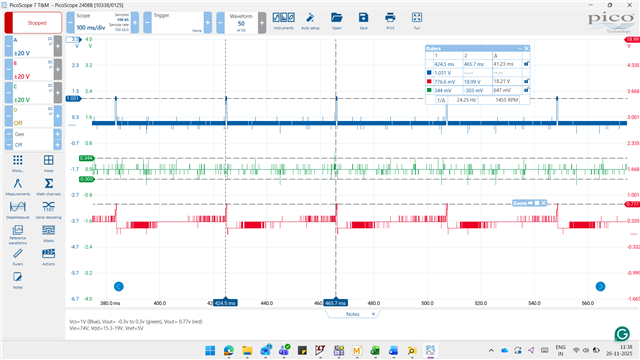The height and width of the screenshot is (360, 640).
Task: Expand Channel D options with plus button
Action: point(58,116)
